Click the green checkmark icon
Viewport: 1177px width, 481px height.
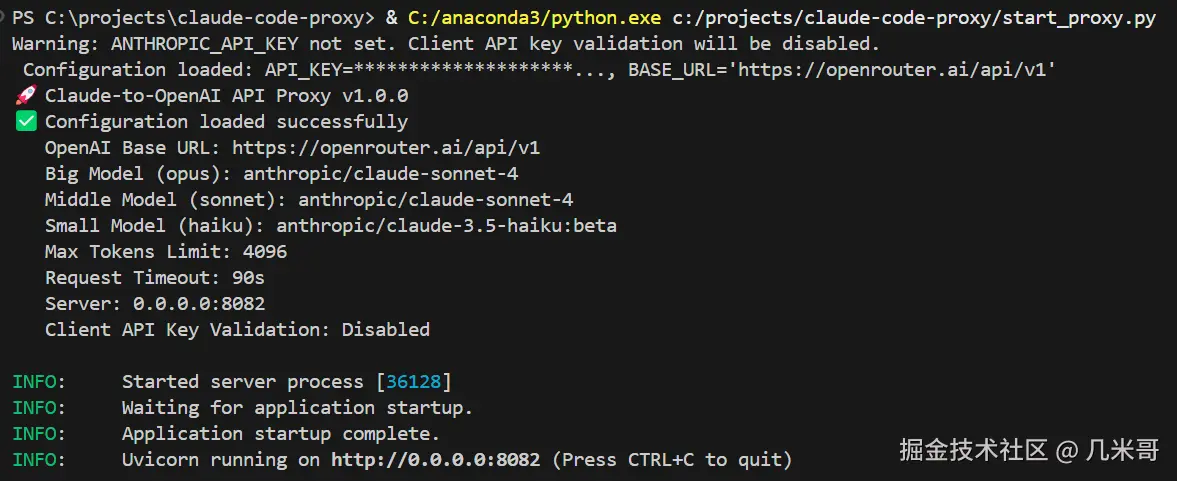coord(26,122)
